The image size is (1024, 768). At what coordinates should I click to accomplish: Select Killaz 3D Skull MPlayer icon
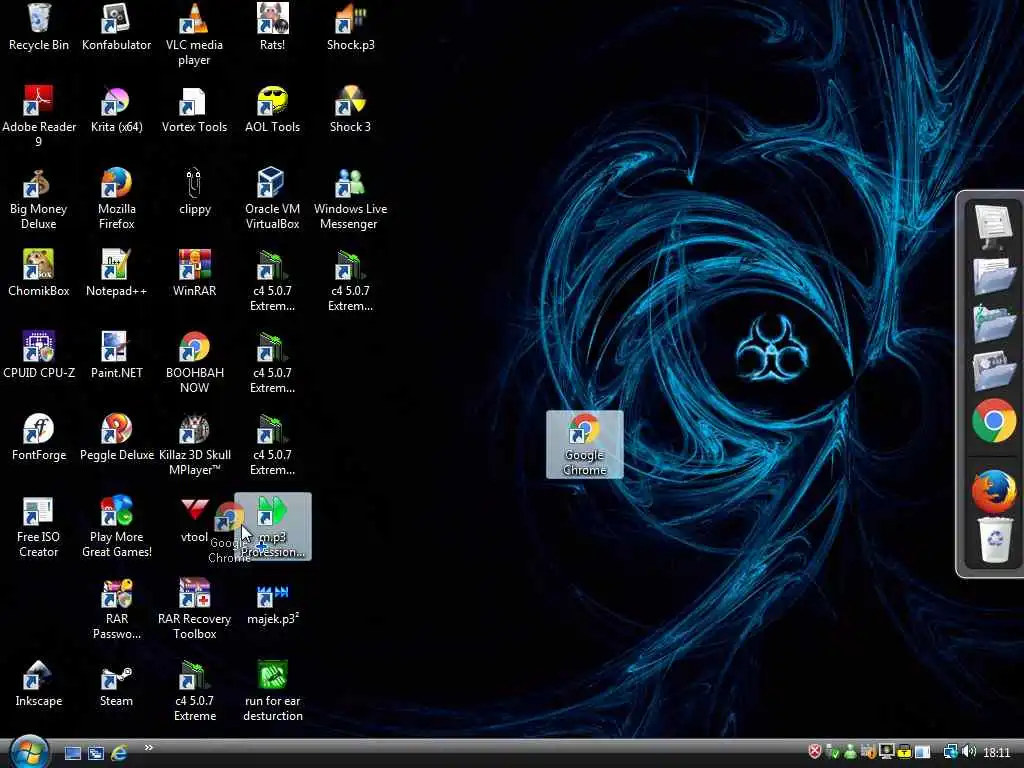(194, 445)
